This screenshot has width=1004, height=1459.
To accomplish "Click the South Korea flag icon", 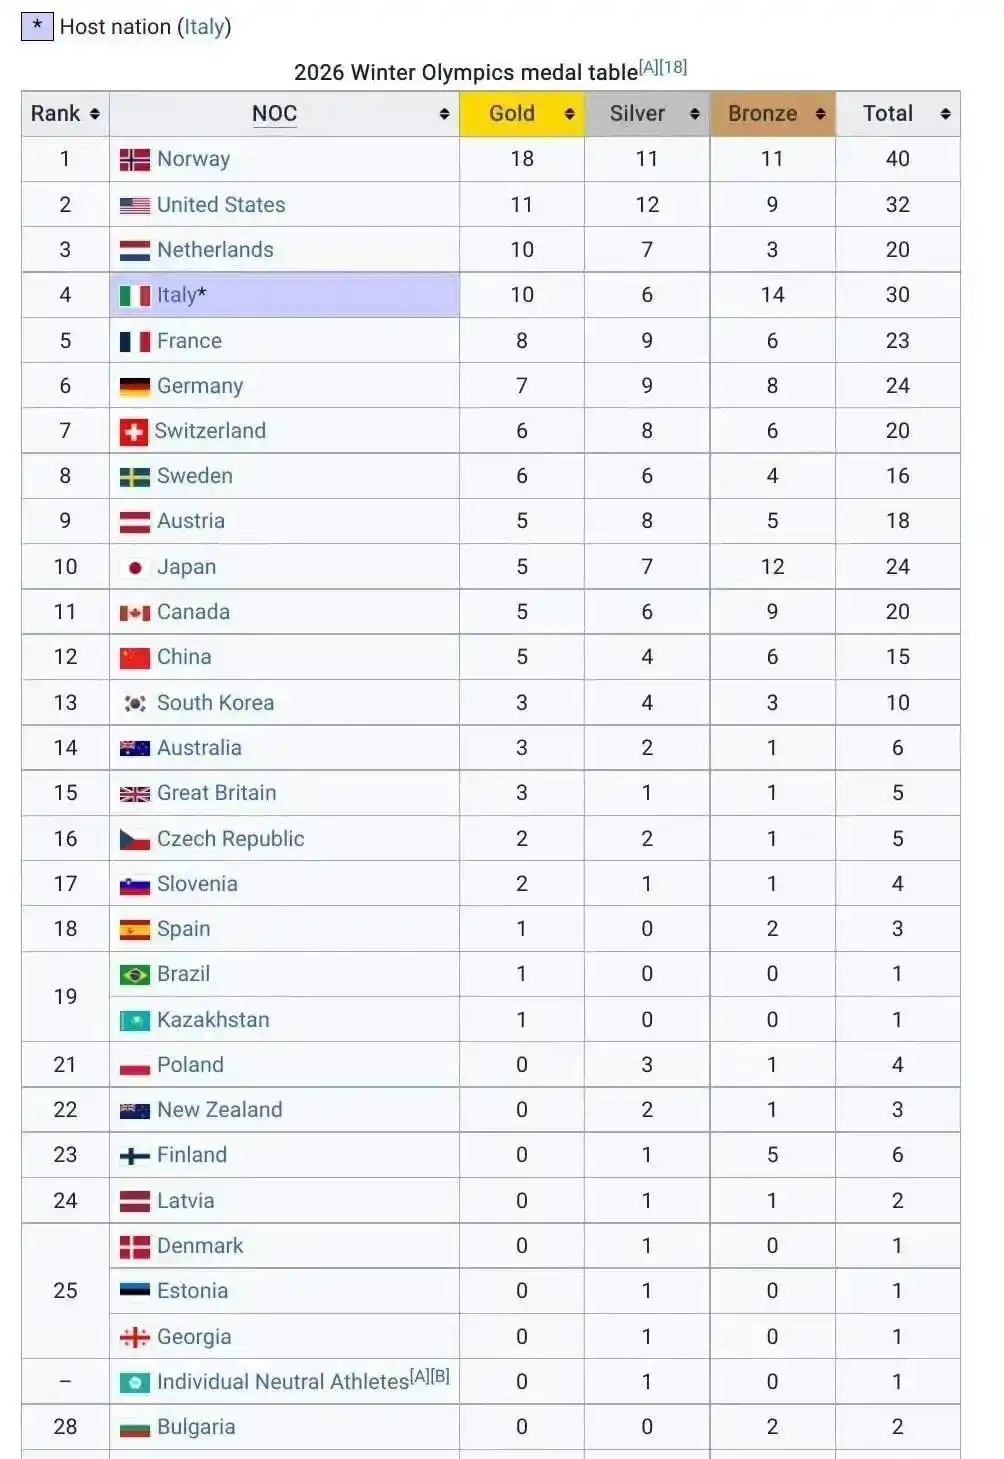I will (x=135, y=702).
